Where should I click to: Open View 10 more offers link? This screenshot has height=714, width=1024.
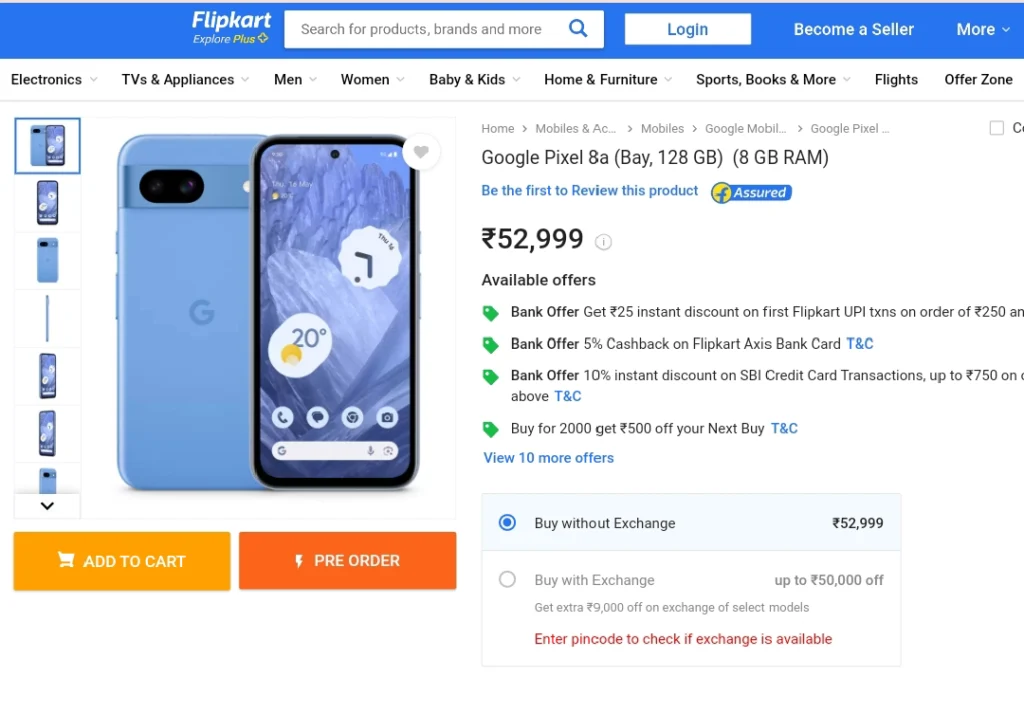tap(549, 458)
